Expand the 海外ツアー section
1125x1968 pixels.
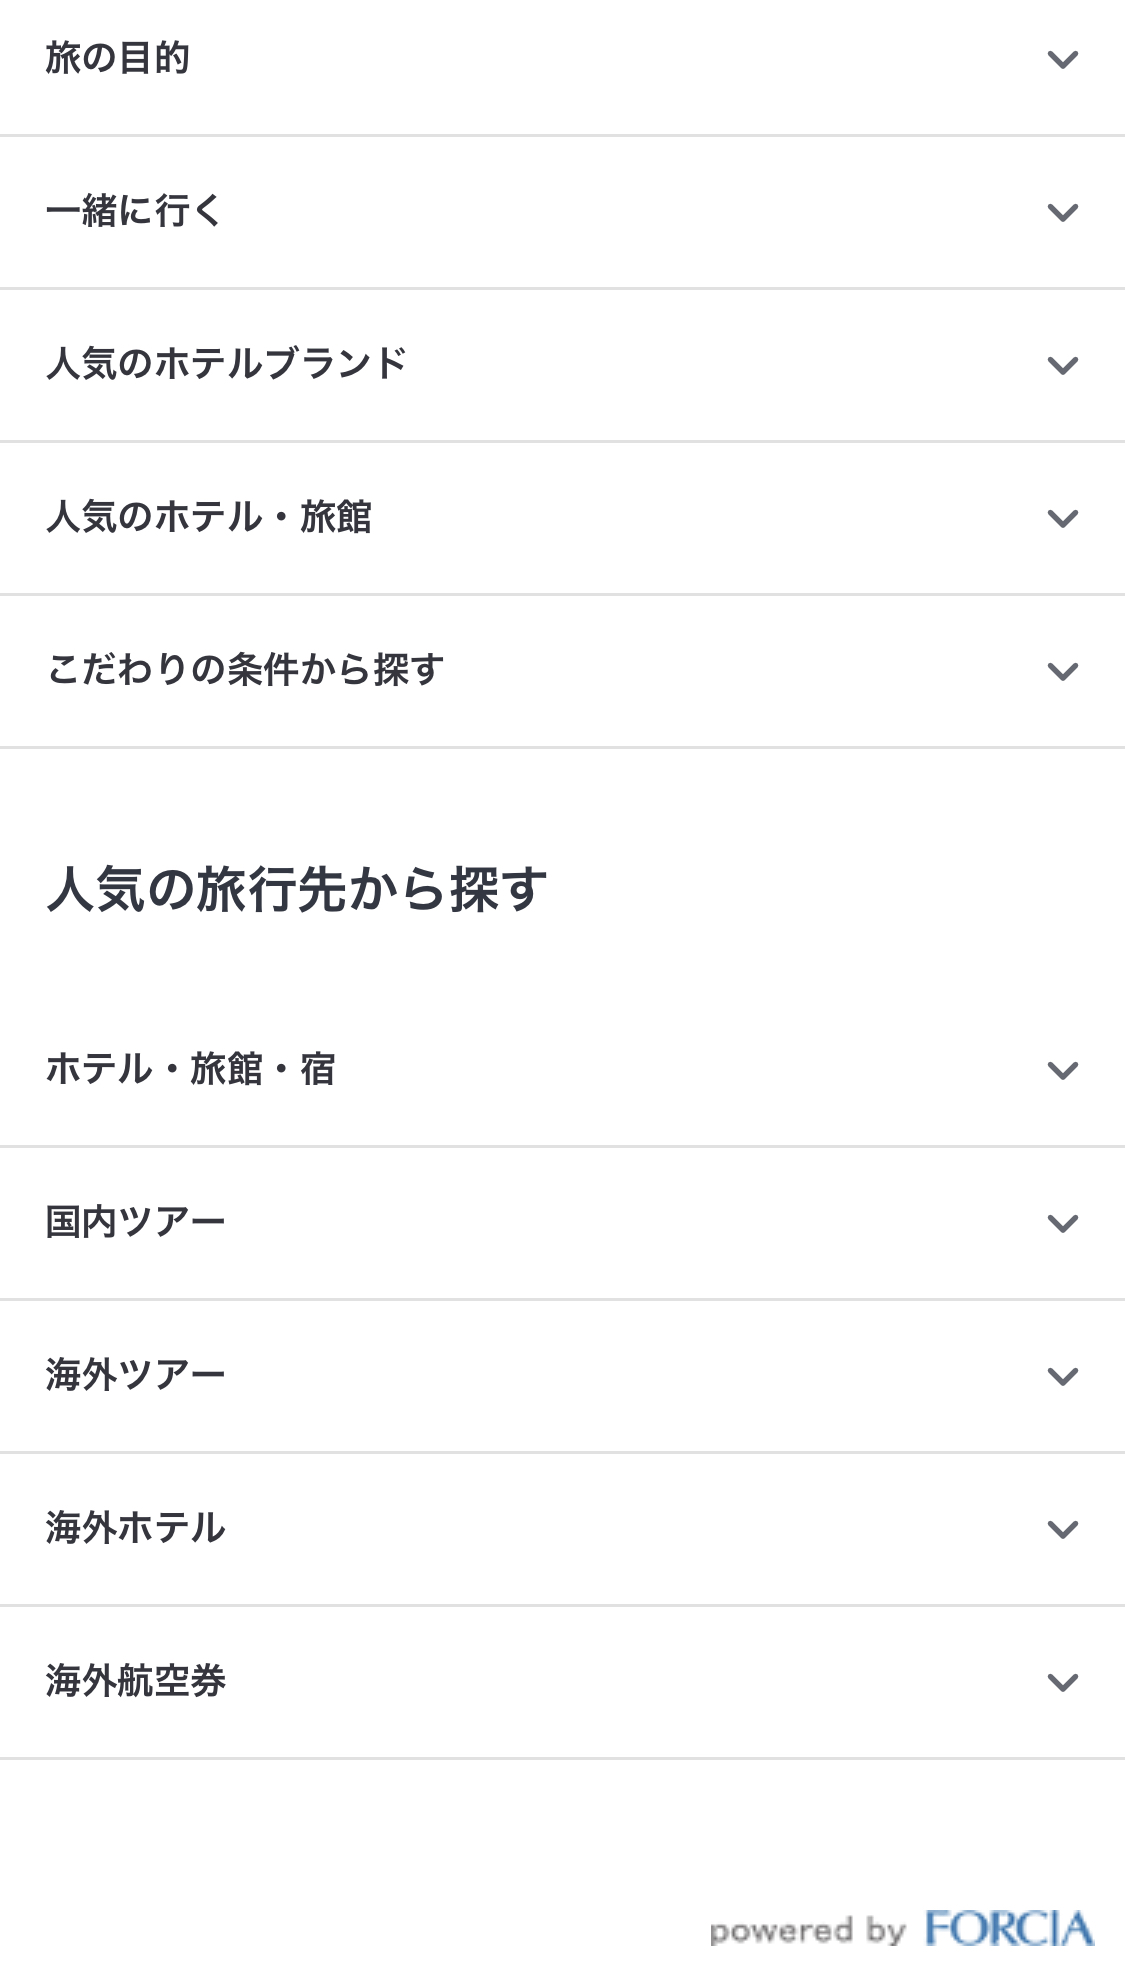tap(136, 1376)
